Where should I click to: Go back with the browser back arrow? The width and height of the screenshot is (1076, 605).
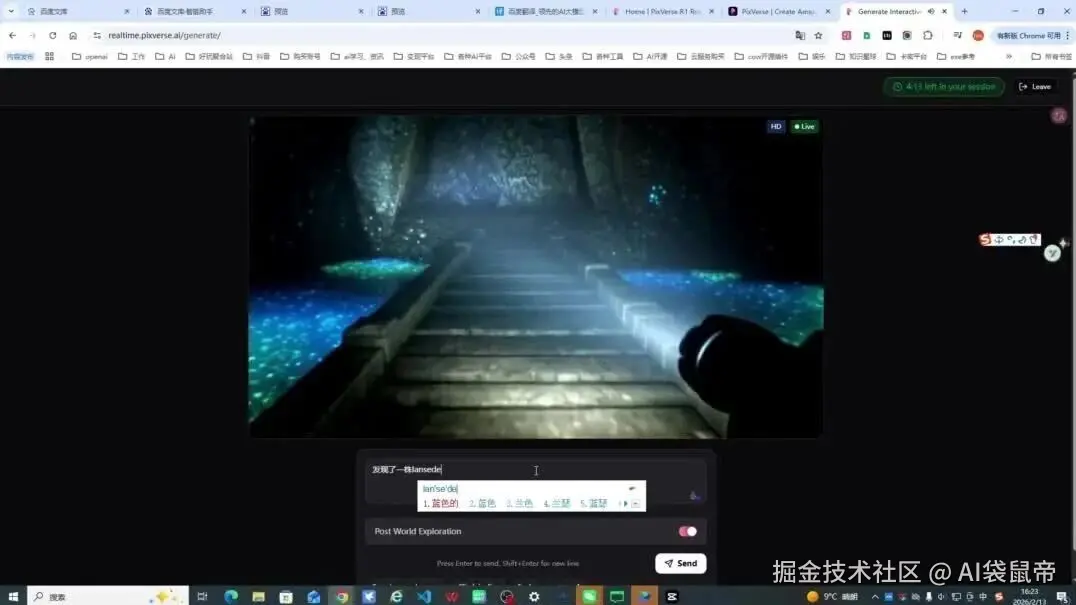pos(12,35)
